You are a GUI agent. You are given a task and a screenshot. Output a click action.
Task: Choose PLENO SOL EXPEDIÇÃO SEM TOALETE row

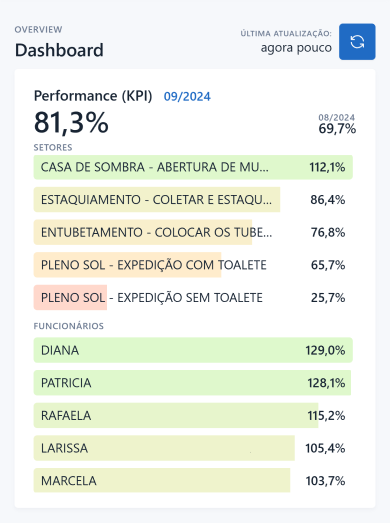coord(193,298)
